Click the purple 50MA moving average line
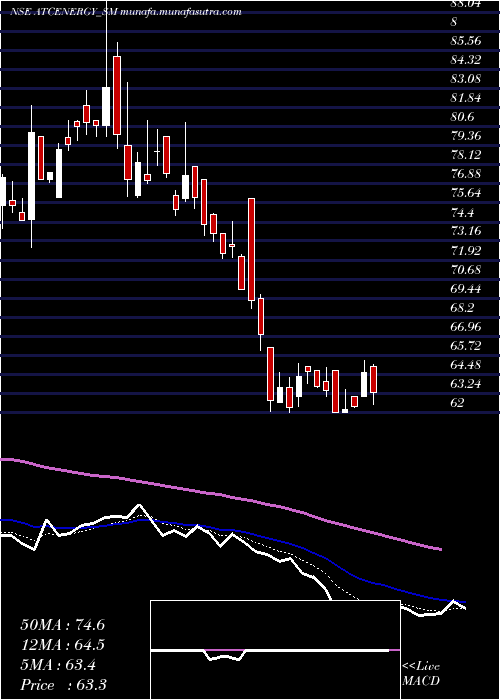This screenshot has height=700, width=500. coord(223,495)
